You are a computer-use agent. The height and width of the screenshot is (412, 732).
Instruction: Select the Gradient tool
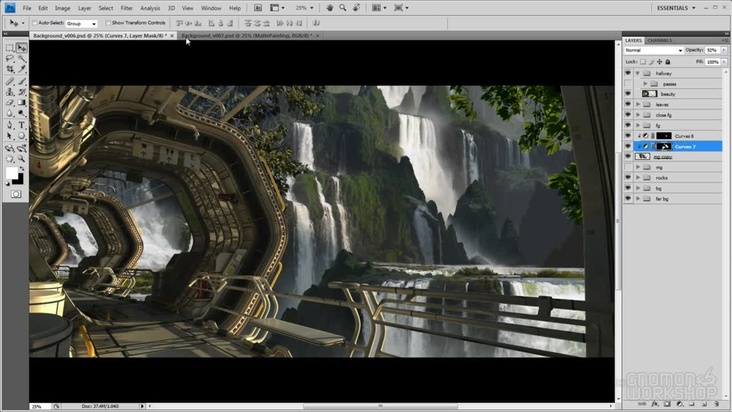point(21,102)
